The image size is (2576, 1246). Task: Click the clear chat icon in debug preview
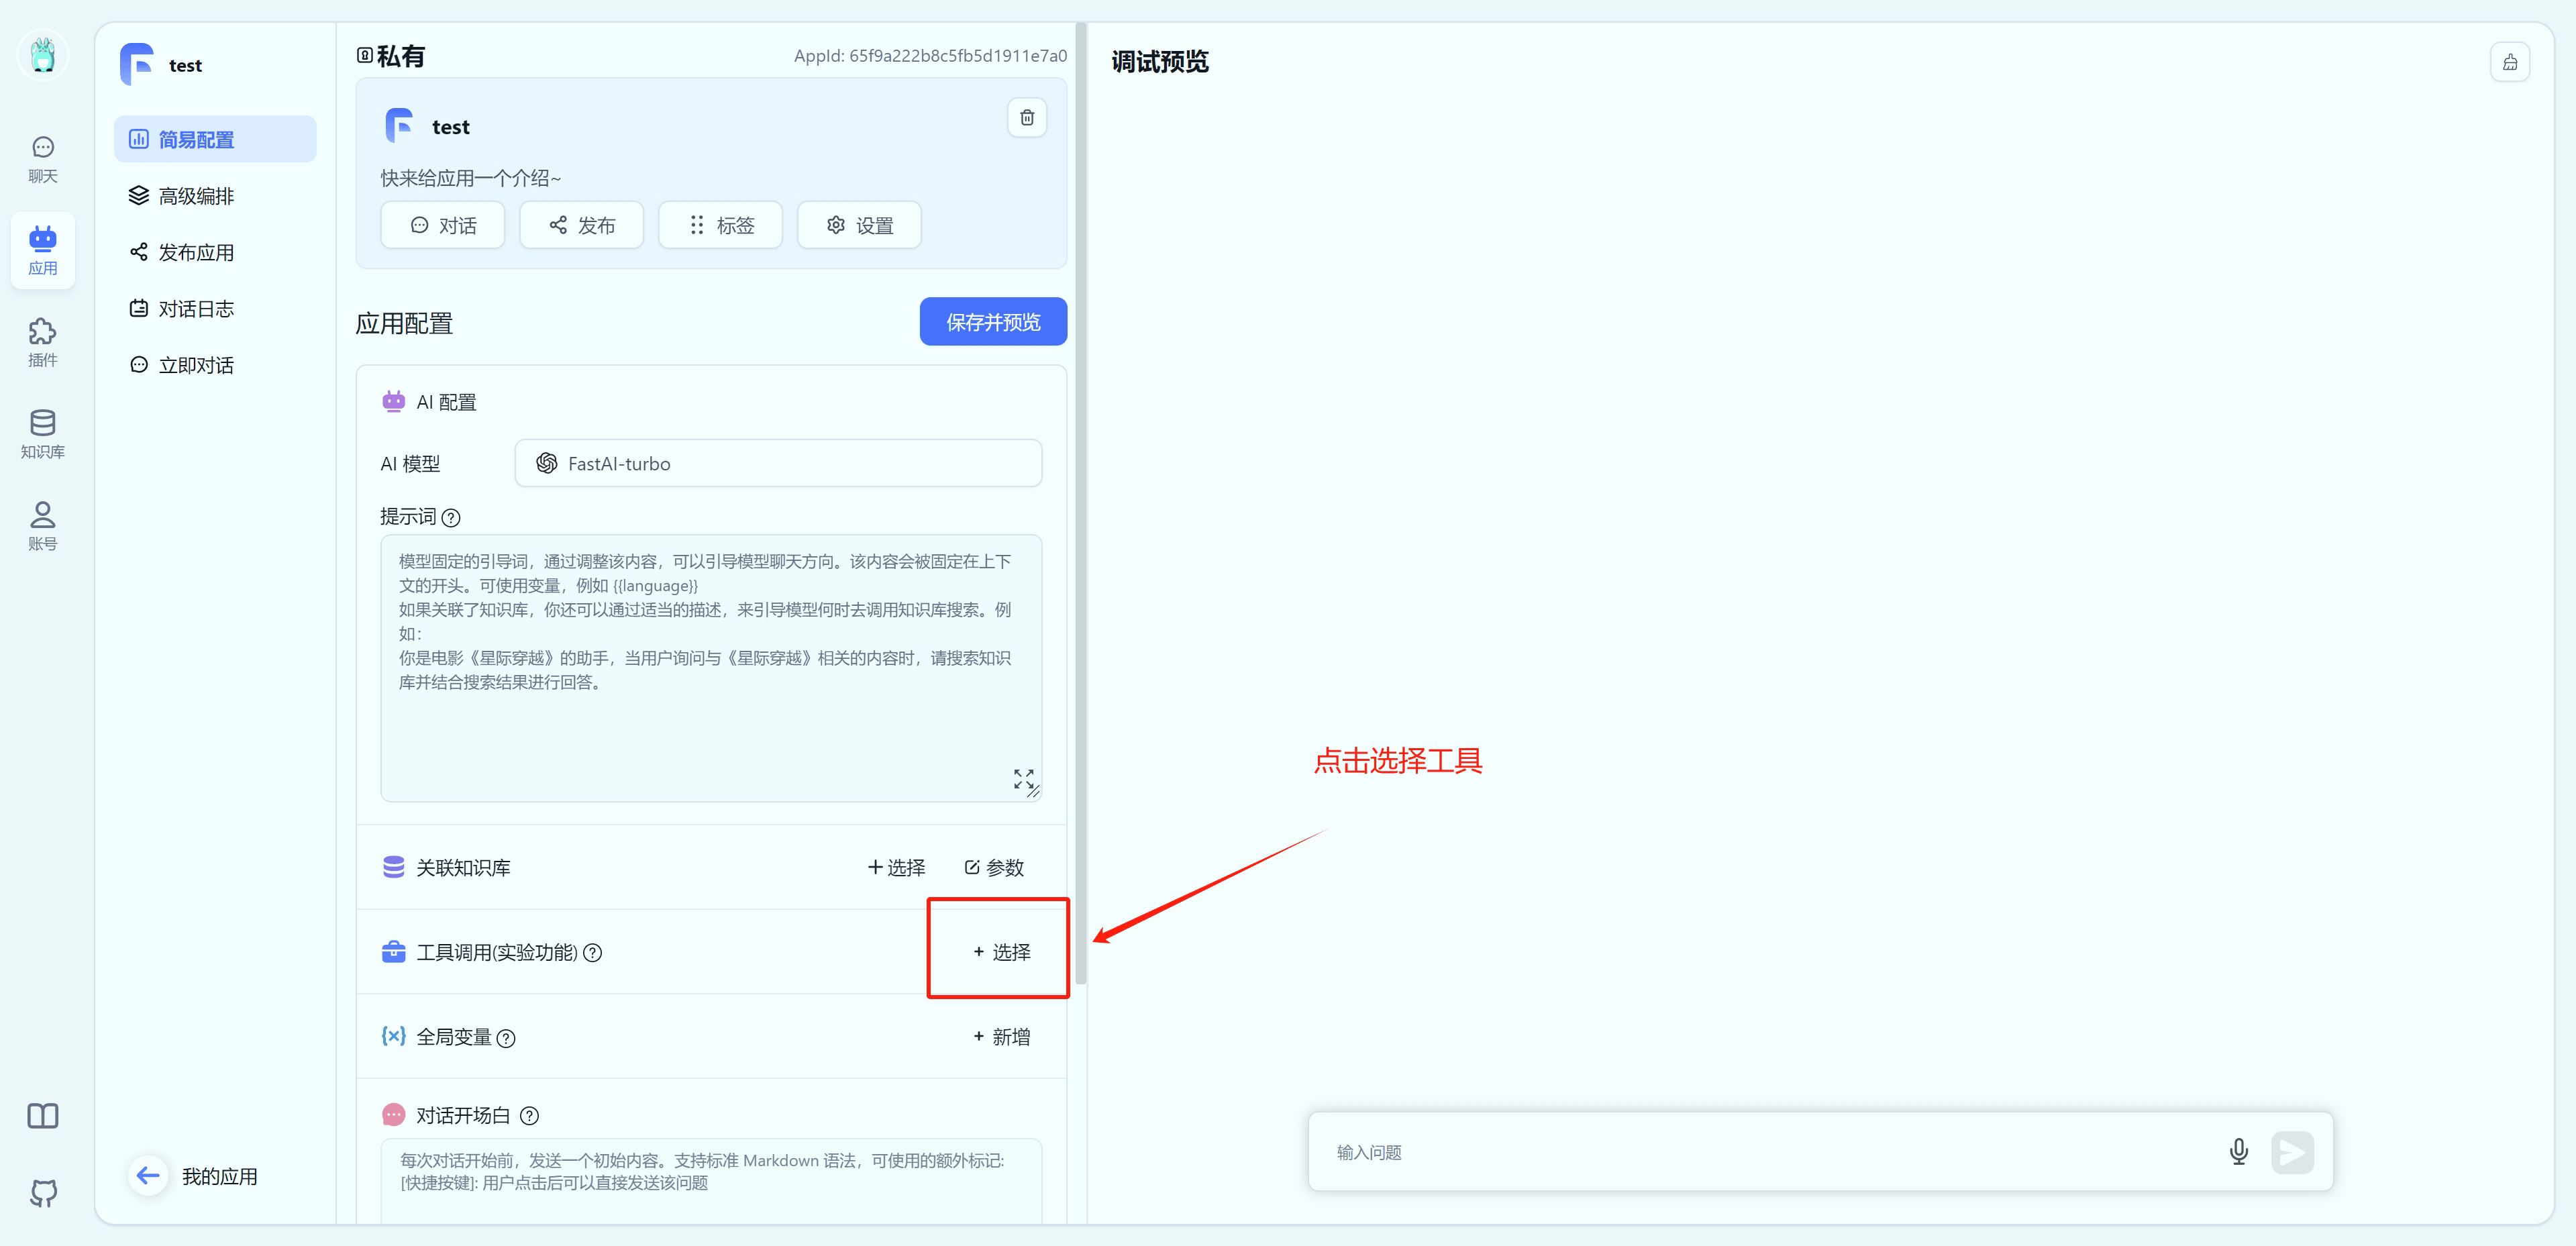[x=2509, y=63]
